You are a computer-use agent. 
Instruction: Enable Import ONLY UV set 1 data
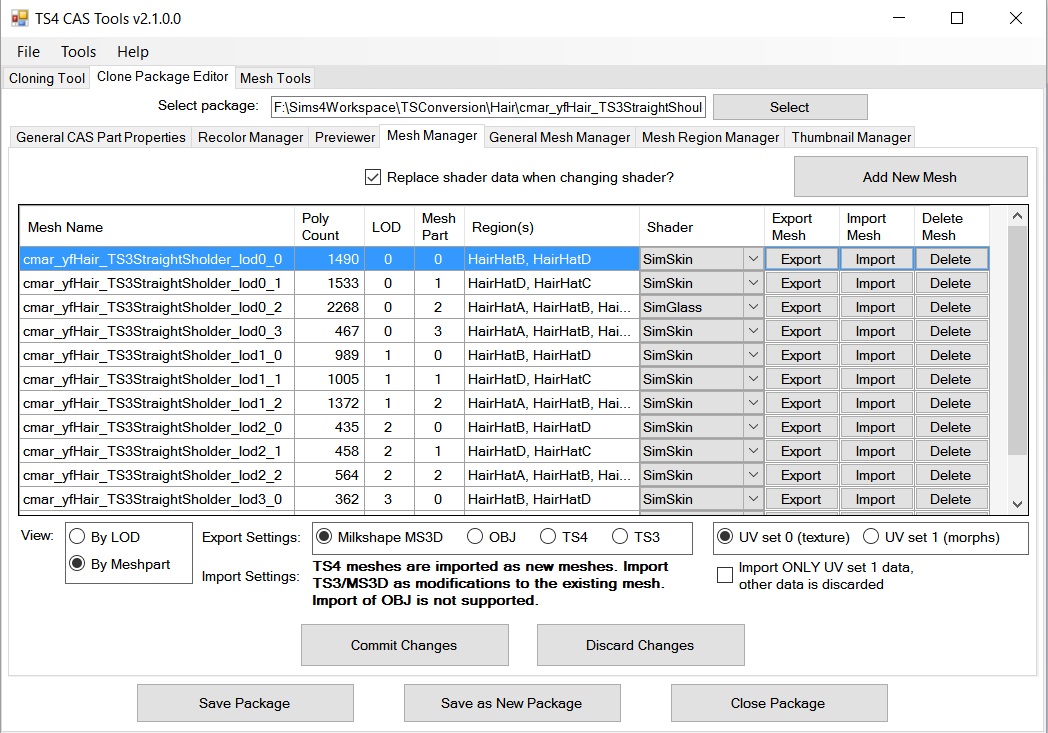click(725, 575)
